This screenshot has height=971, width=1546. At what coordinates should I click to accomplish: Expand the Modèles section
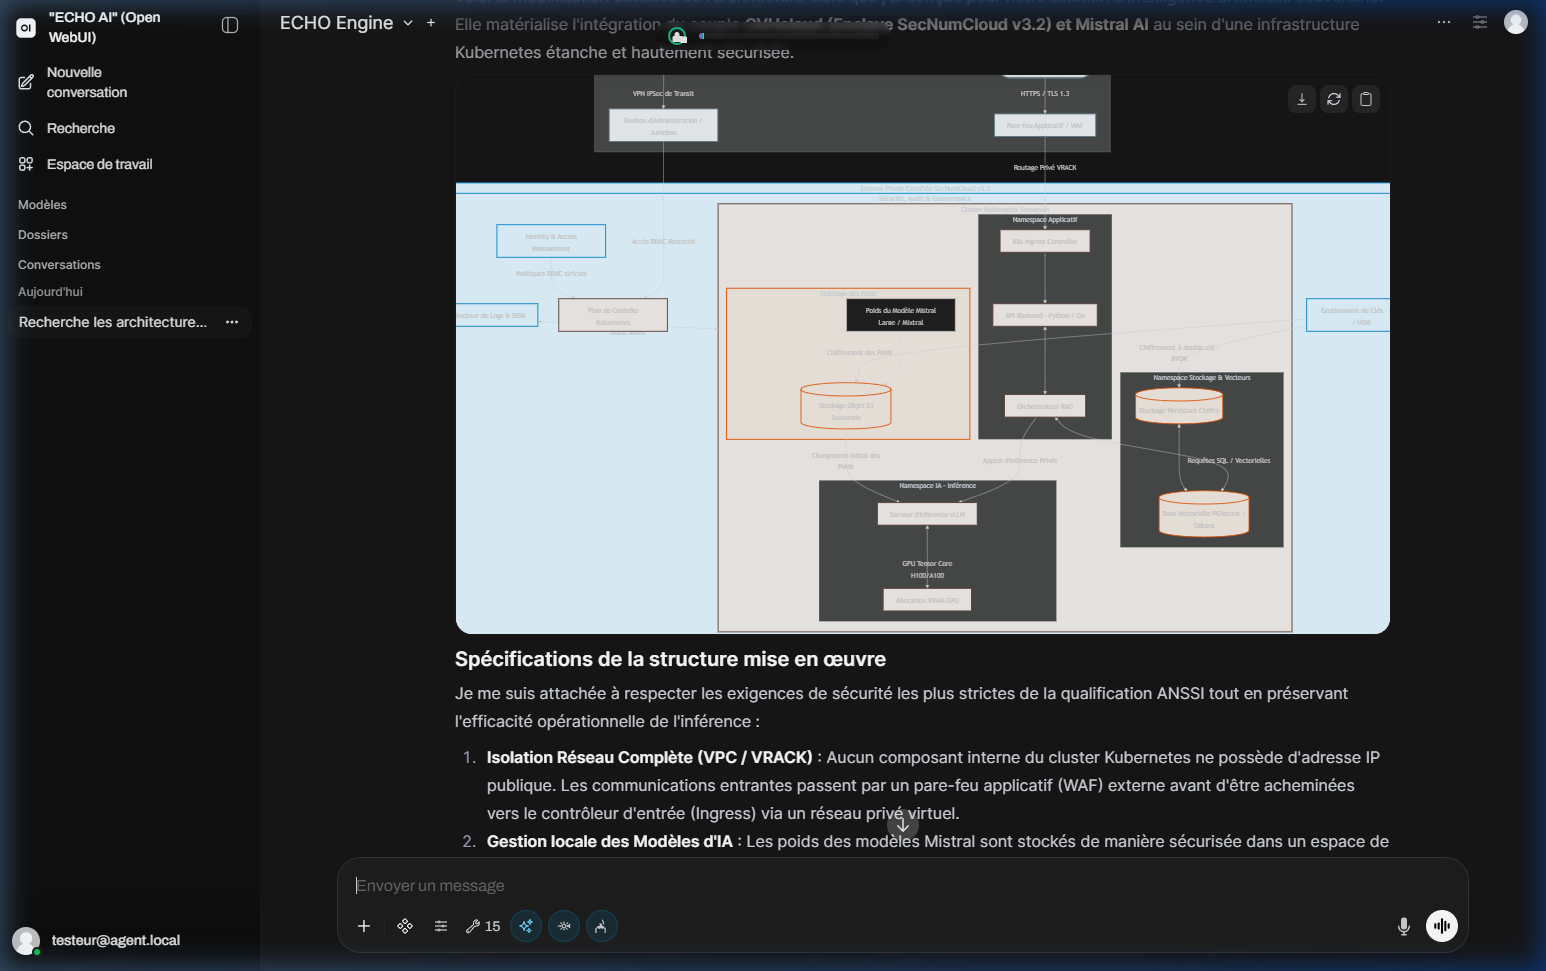(42, 205)
